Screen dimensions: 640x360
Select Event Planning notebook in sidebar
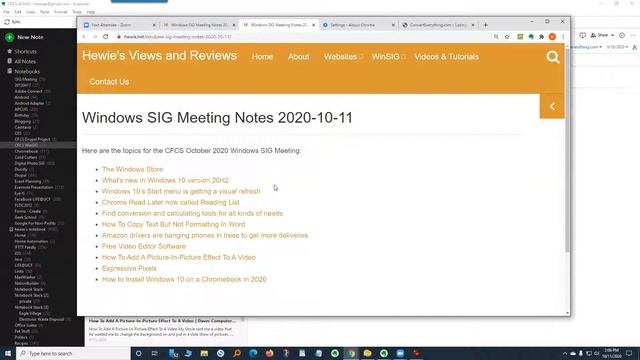coord(28,181)
